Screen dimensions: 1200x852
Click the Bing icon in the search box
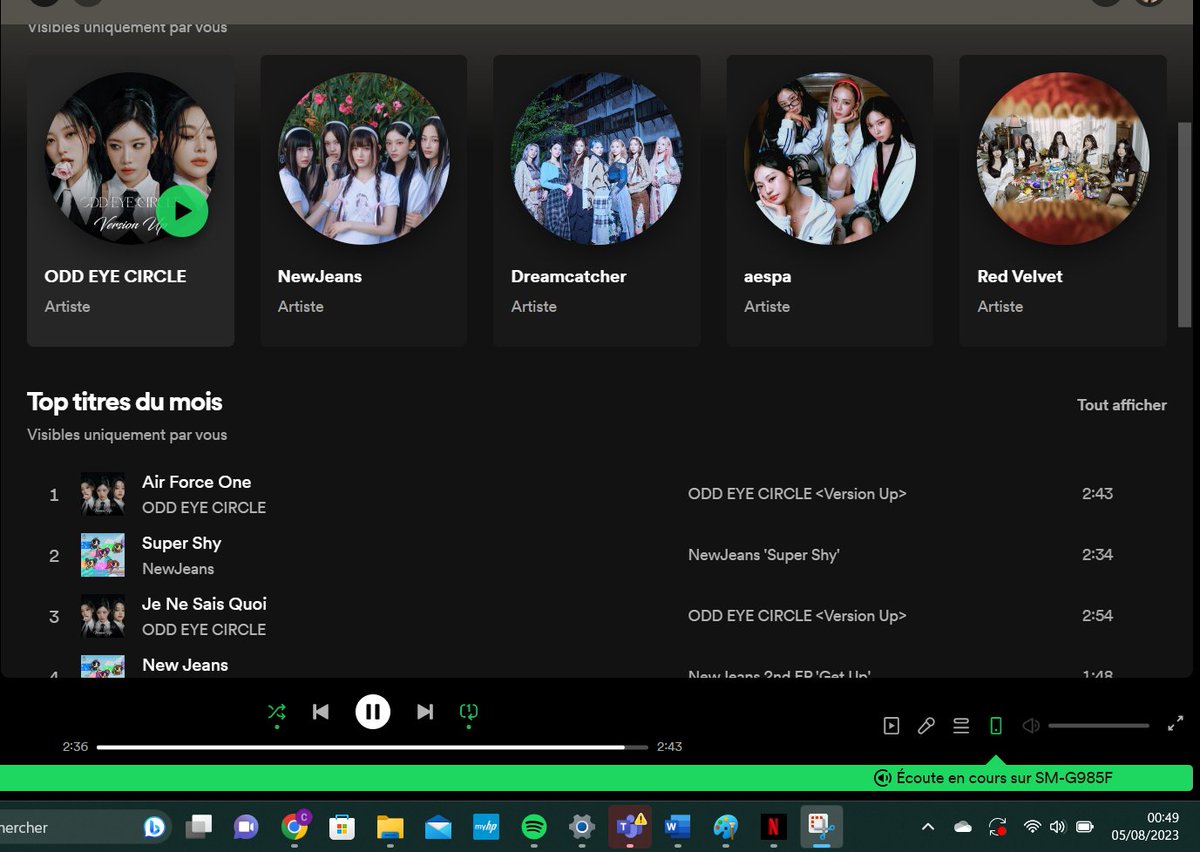[154, 827]
